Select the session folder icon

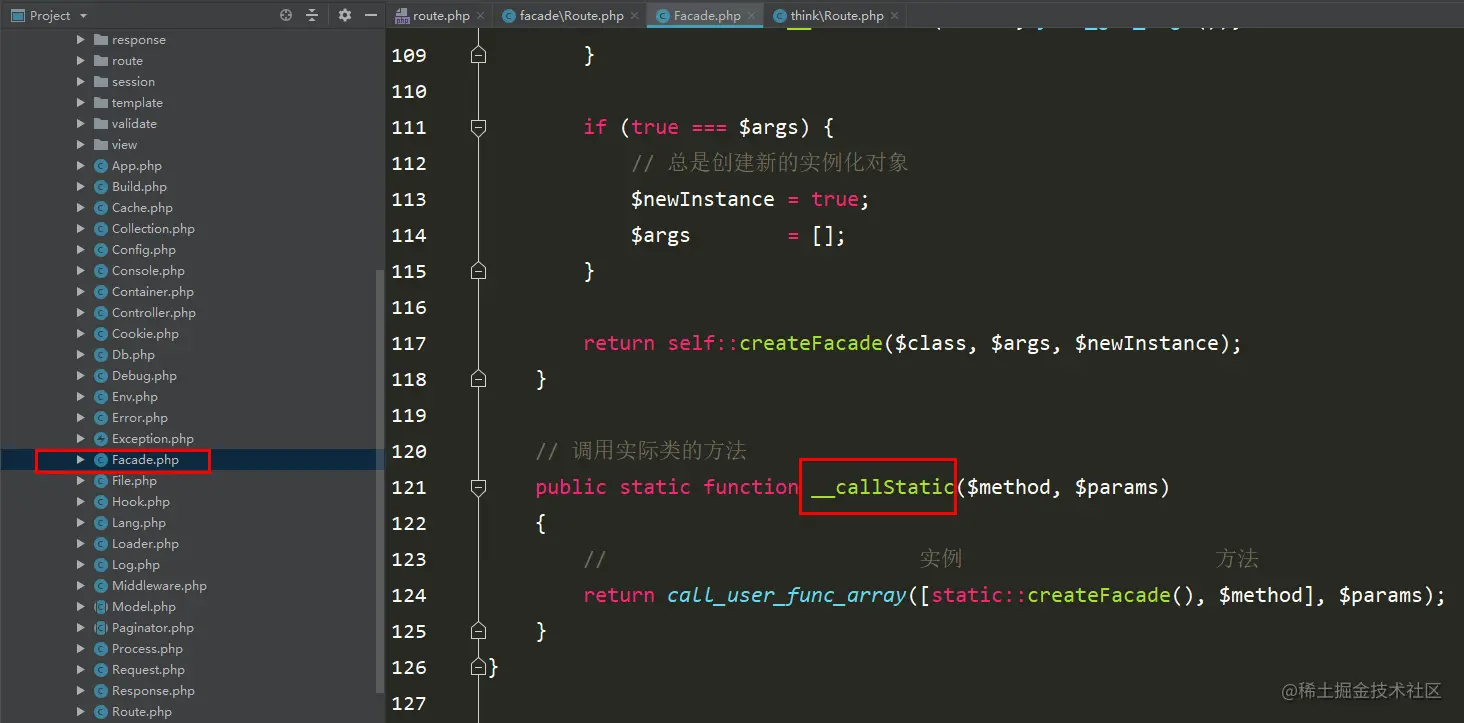[101, 82]
